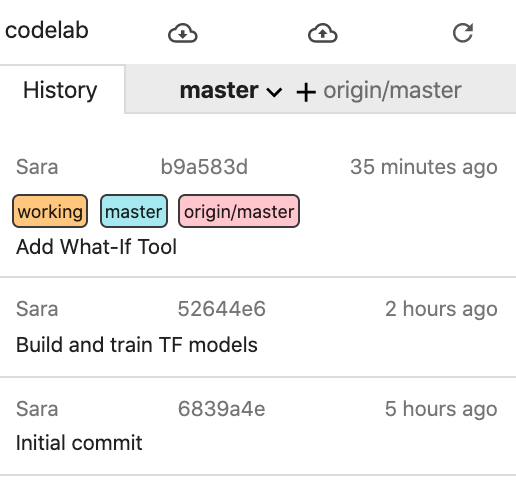Image resolution: width=516 pixels, height=498 pixels.
Task: Create new branch with plus icon
Action: 306,92
